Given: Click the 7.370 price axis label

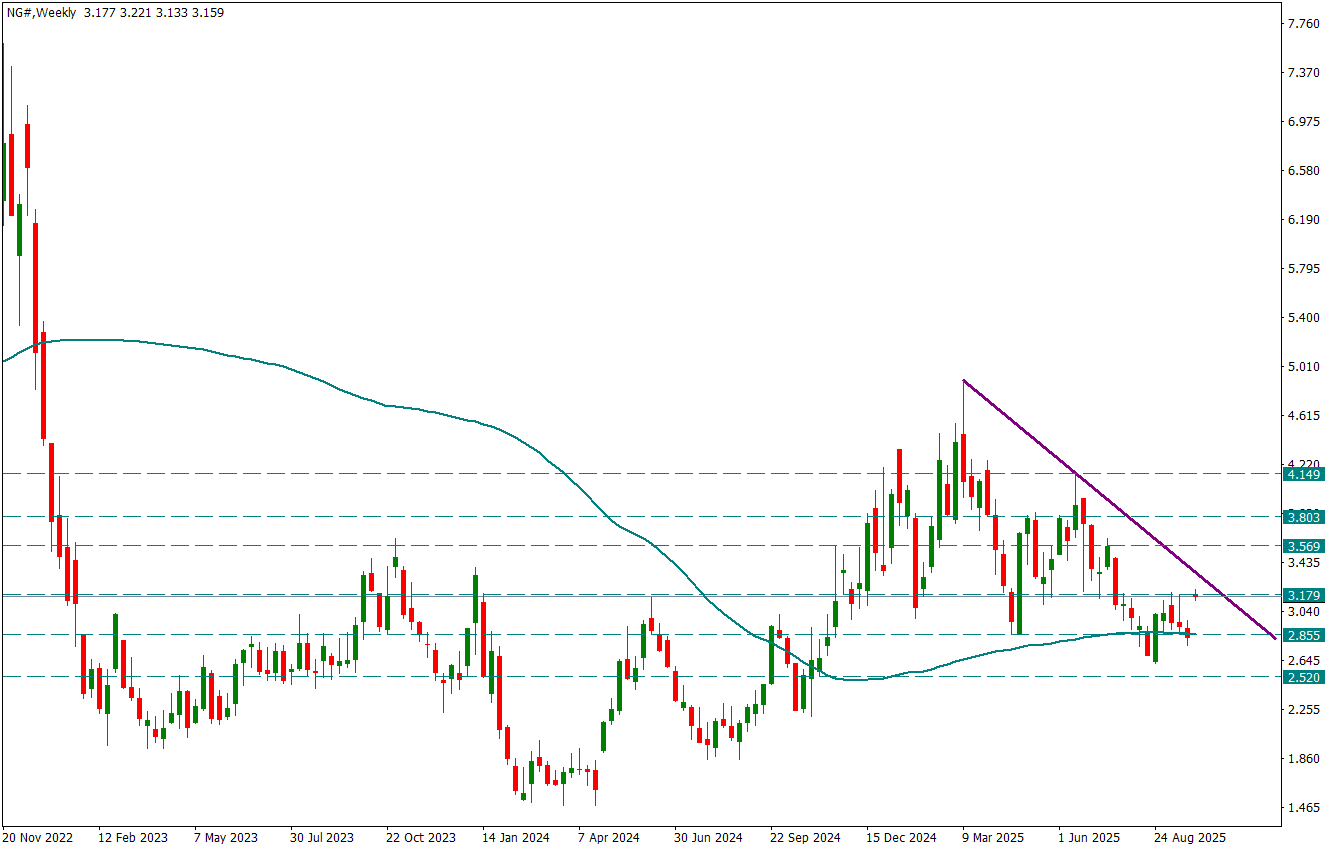Looking at the screenshot, I should click(x=1306, y=72).
